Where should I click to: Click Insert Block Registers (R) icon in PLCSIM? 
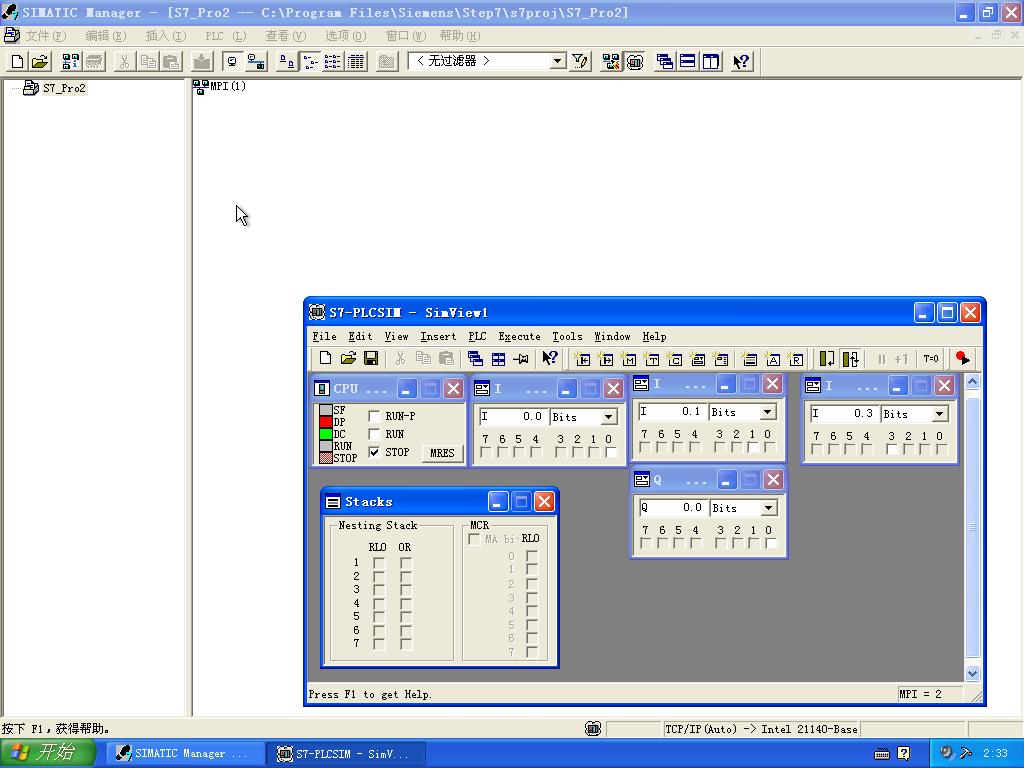[x=795, y=359]
